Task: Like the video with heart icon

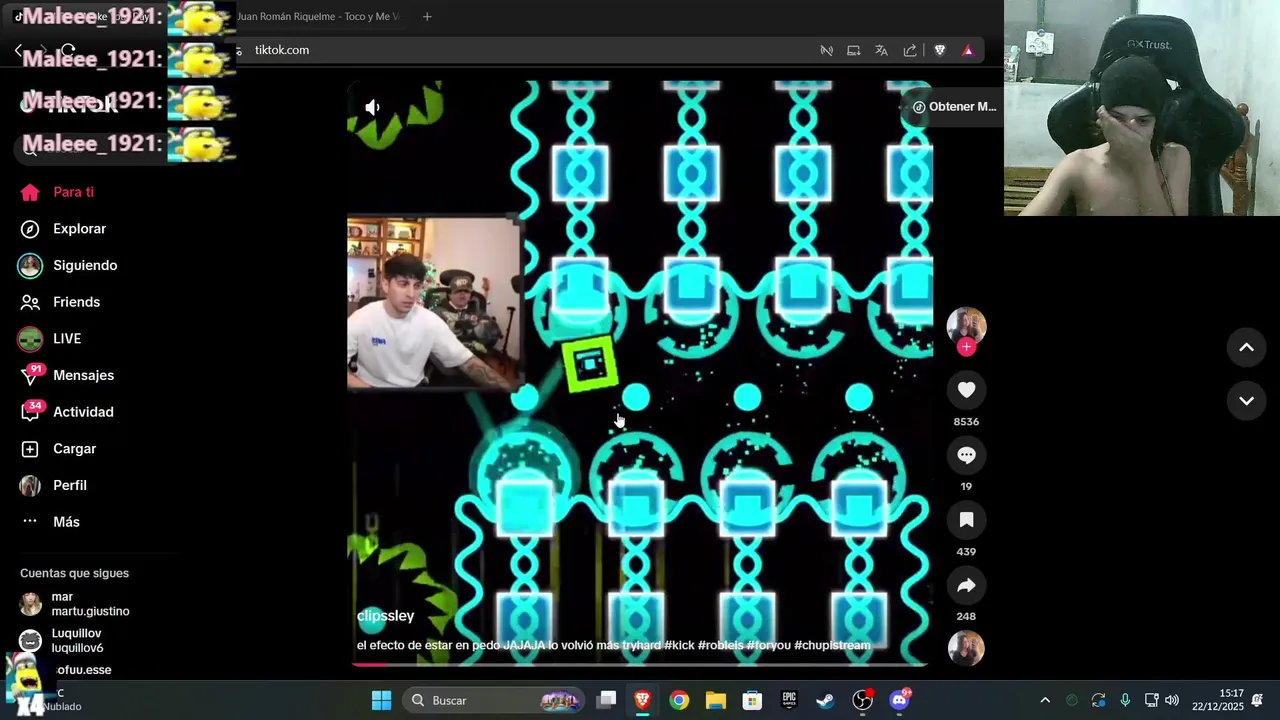Action: 966,390
